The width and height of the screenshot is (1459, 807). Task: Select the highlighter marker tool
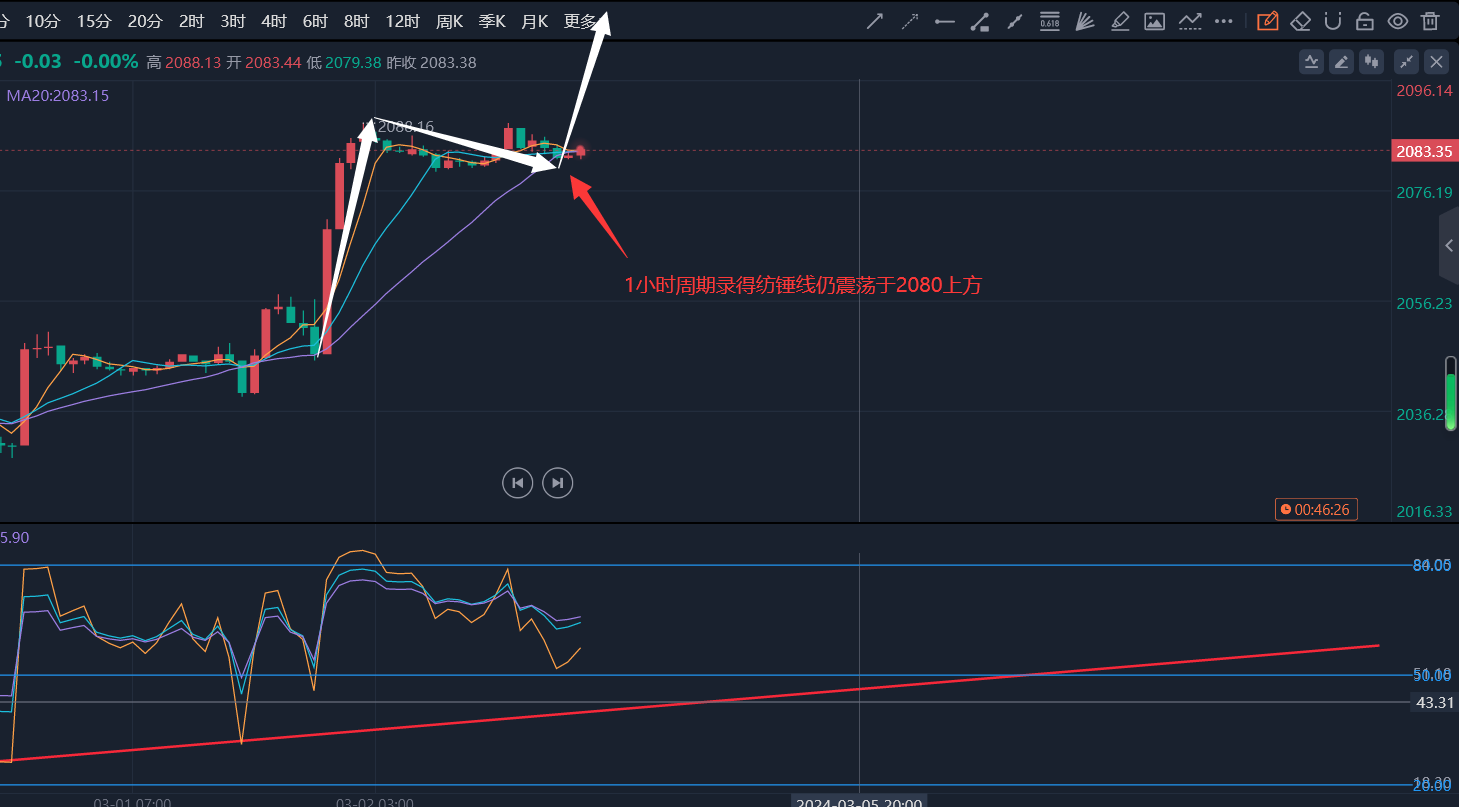[1120, 21]
